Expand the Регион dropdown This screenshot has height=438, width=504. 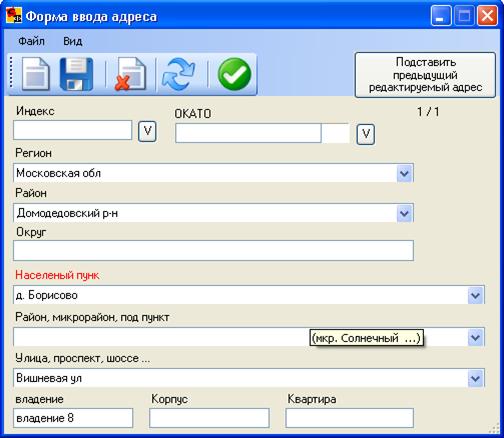404,173
